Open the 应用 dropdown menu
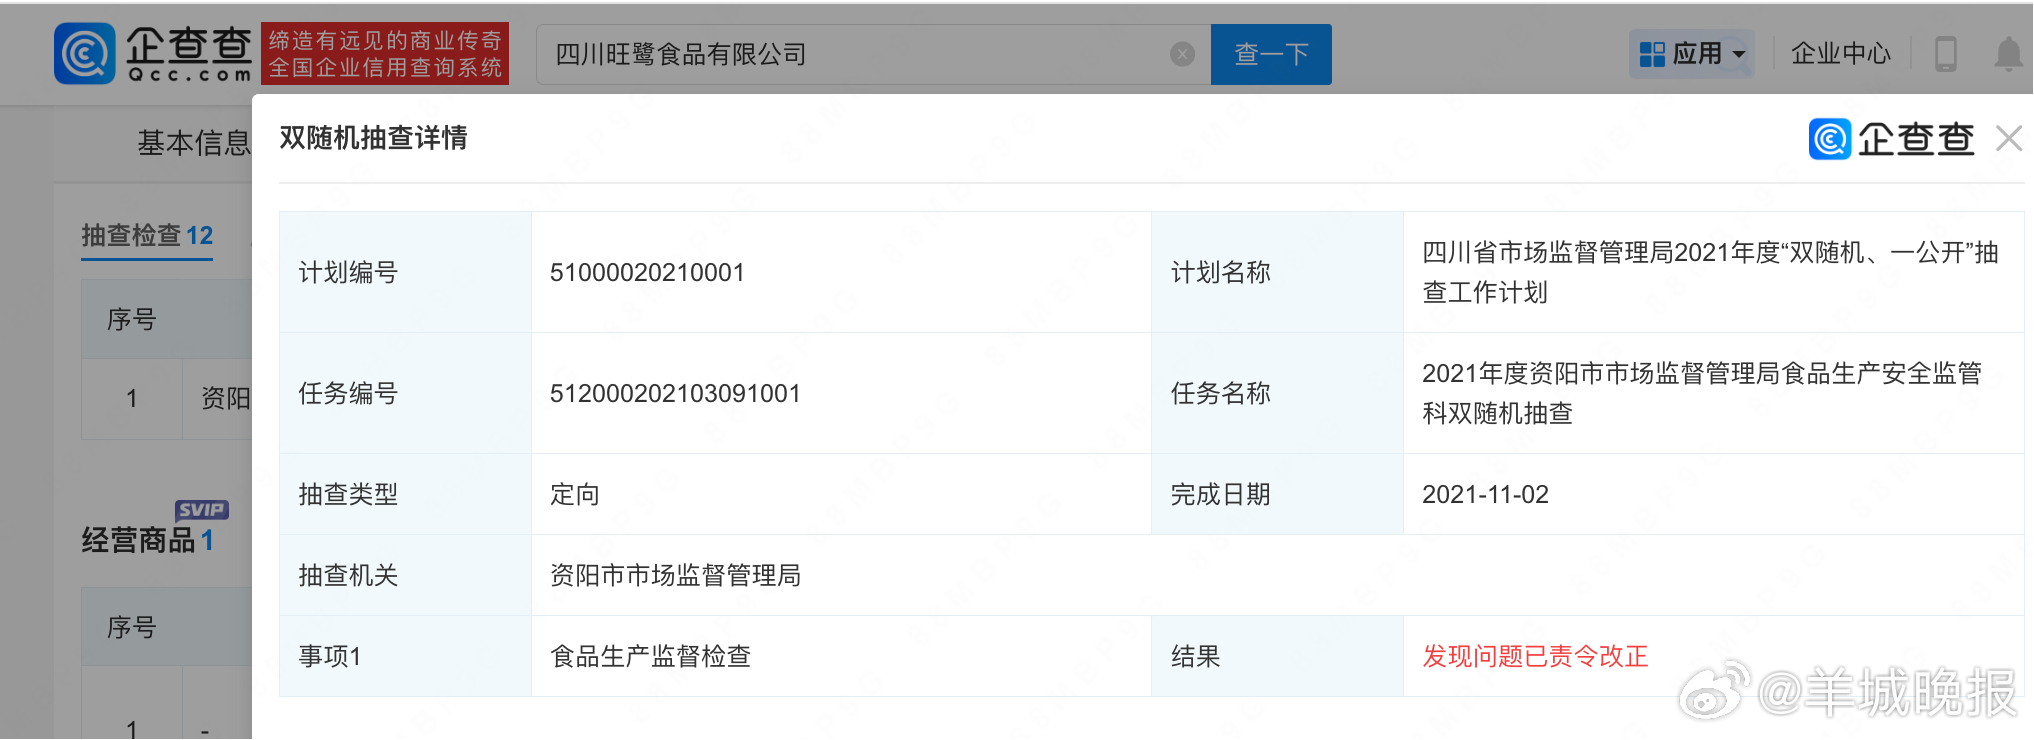Screen dimensions: 2034x740 (x=1692, y=53)
